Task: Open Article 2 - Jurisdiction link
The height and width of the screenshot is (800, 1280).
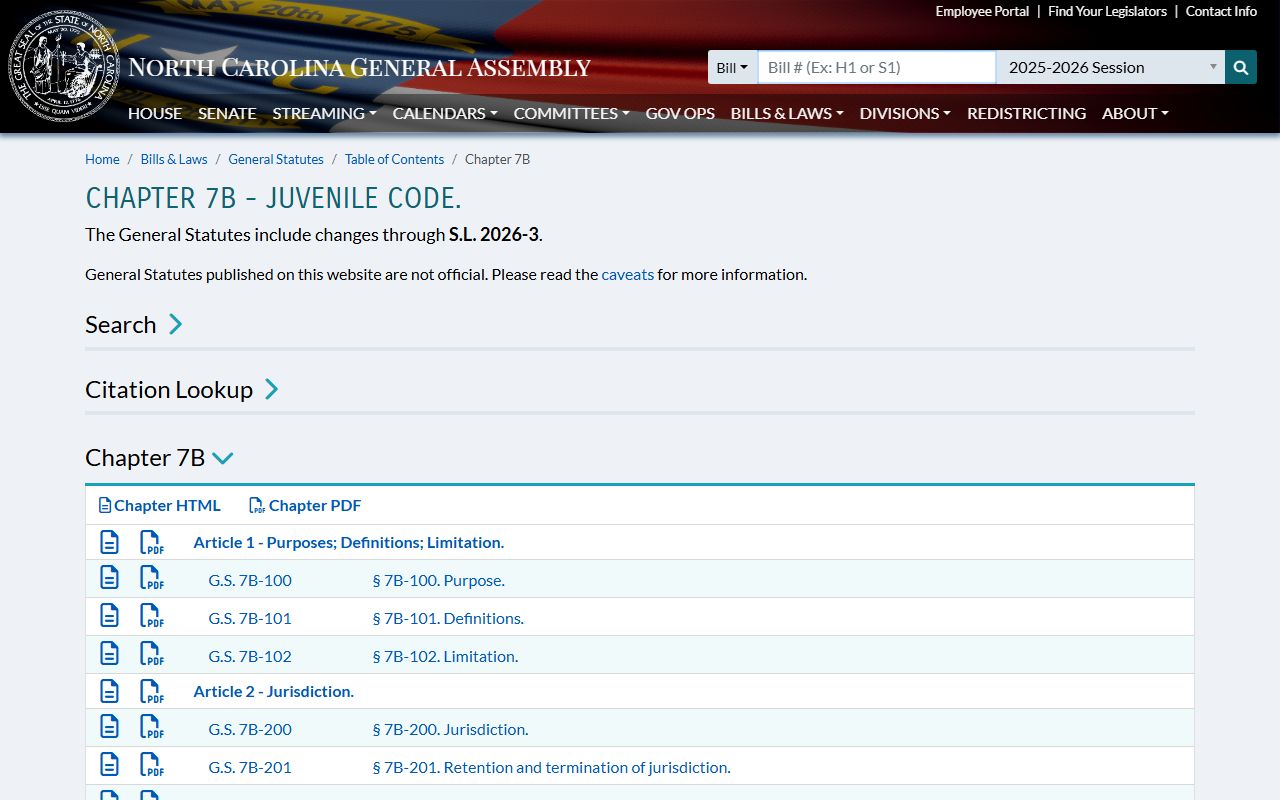Action: coord(273,691)
